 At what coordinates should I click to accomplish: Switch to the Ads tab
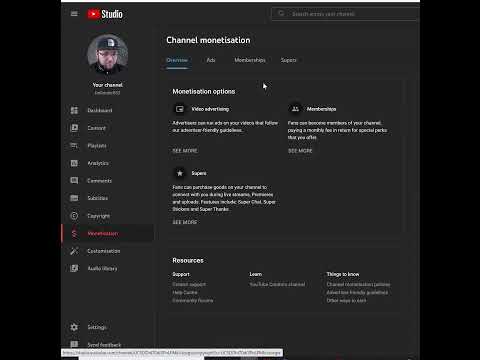click(211, 60)
